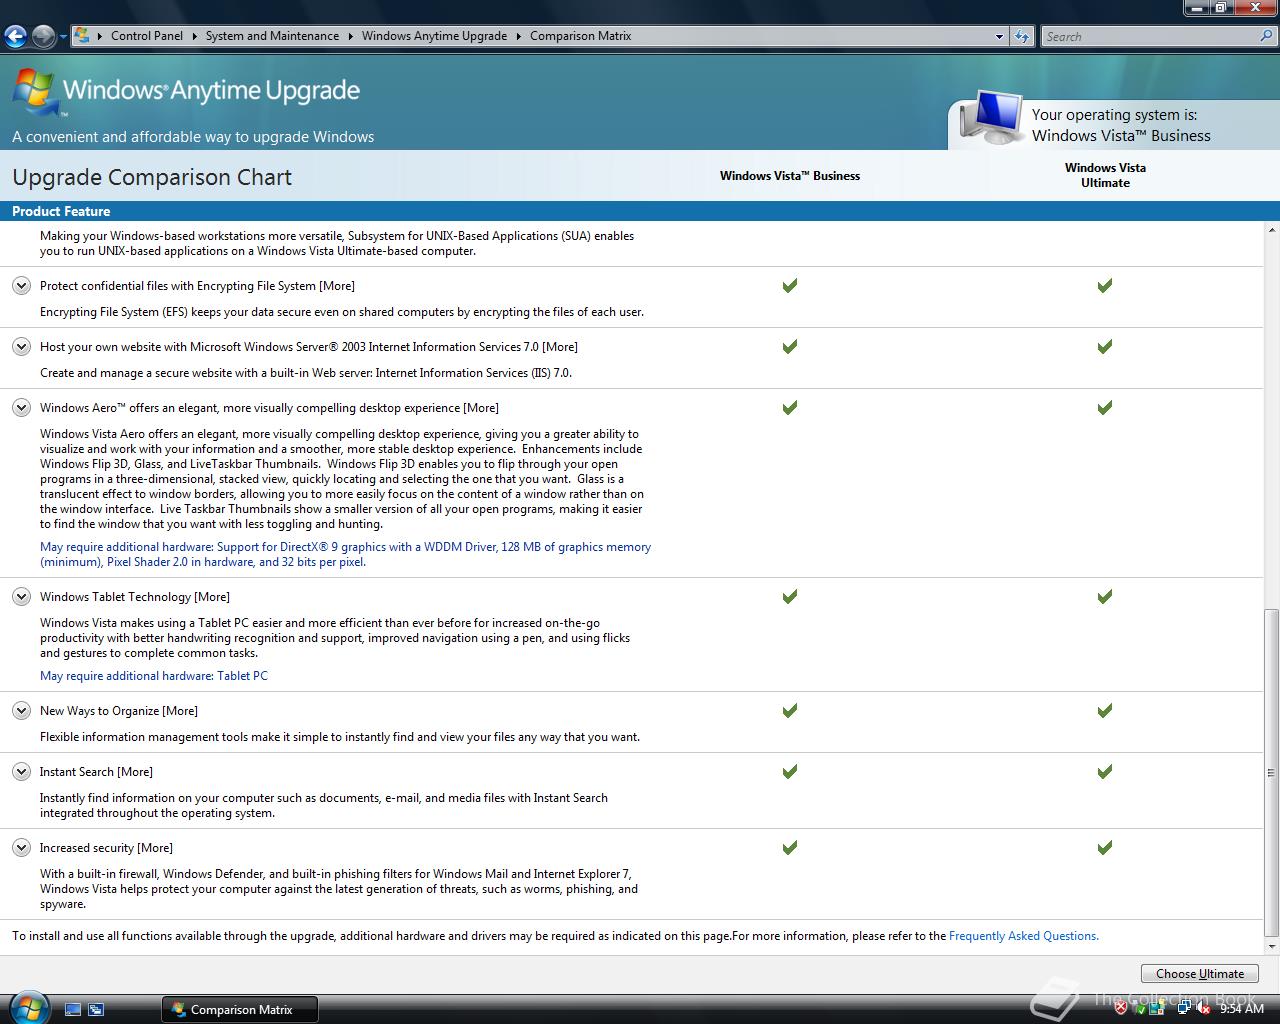Screen dimensions: 1280x1024
Task: Click 'Host your own website' [More] heading
Action: 309,347
